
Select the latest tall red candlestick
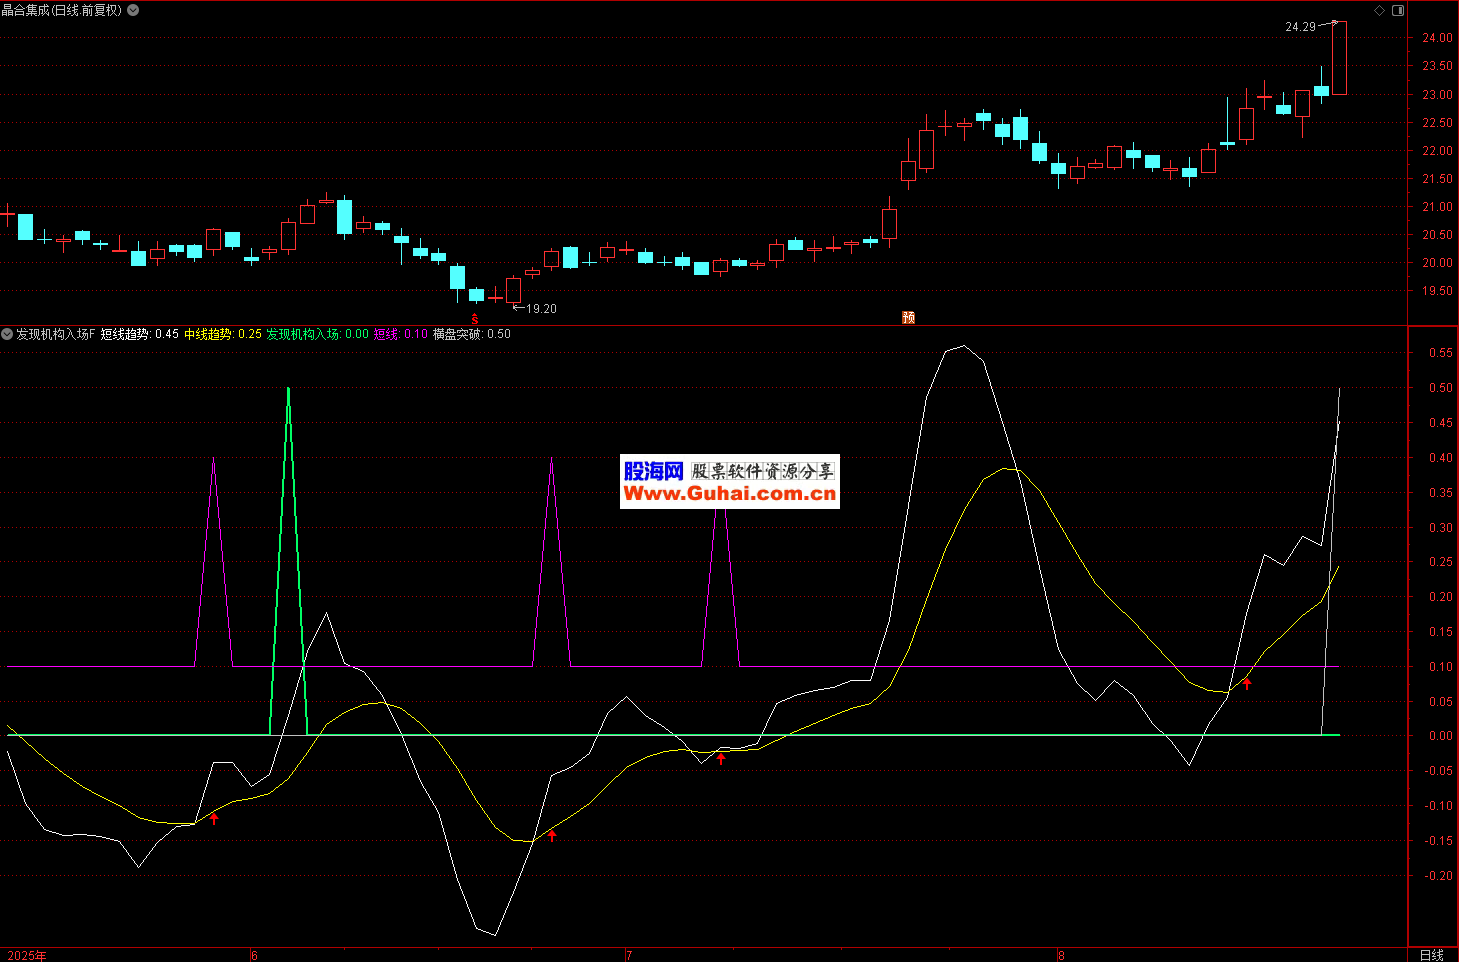click(1339, 58)
